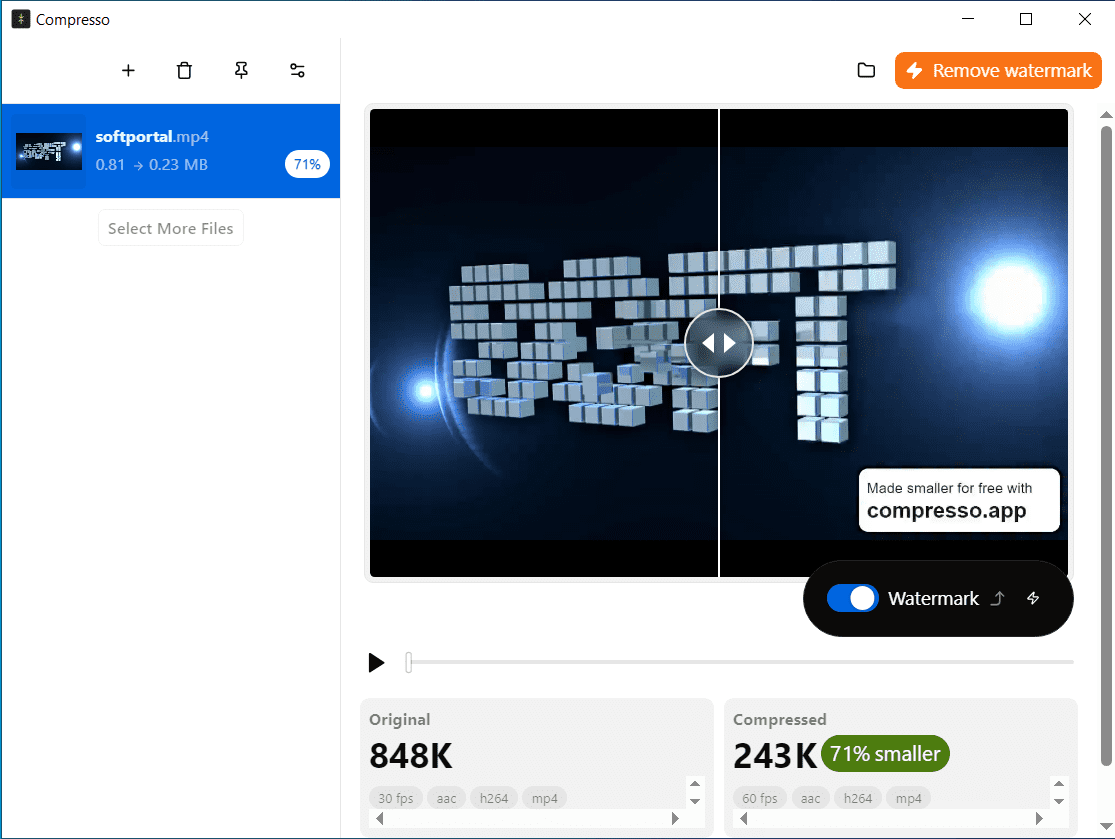Click main panel scrollbar down arrow
Image resolution: width=1115 pixels, height=839 pixels.
[x=1106, y=826]
